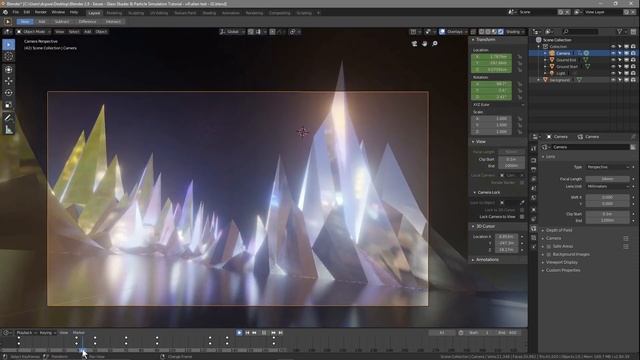Image resolution: width=640 pixels, height=360 pixels.
Task: Open the Window menu
Action: tap(58, 12)
